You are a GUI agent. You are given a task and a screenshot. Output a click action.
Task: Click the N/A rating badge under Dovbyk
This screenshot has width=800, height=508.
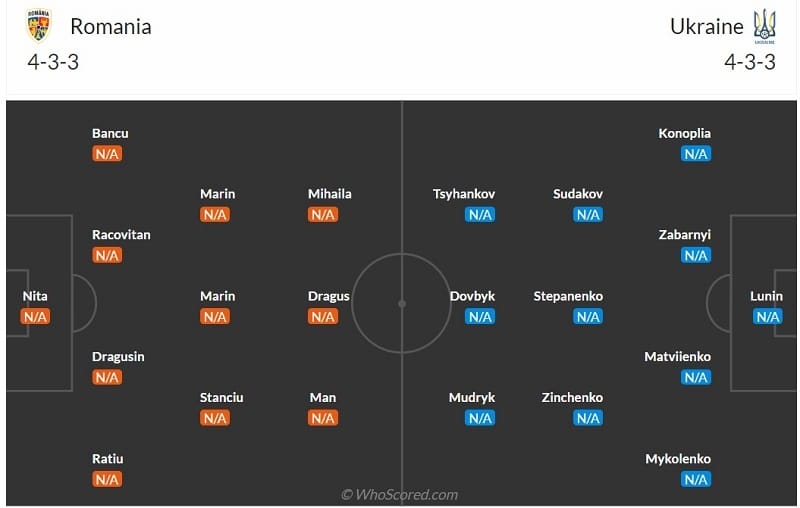pos(480,317)
